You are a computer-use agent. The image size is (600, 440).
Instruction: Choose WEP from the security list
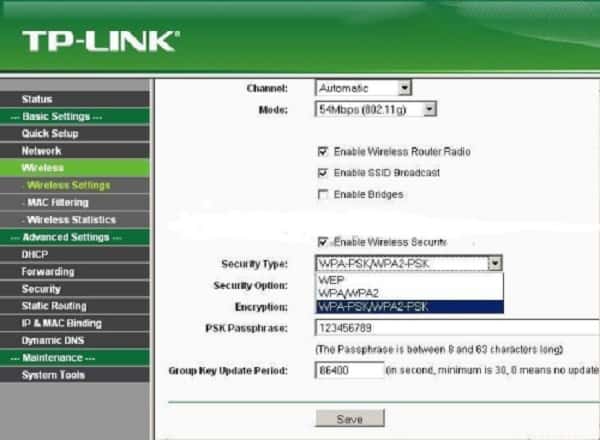[x=409, y=280]
